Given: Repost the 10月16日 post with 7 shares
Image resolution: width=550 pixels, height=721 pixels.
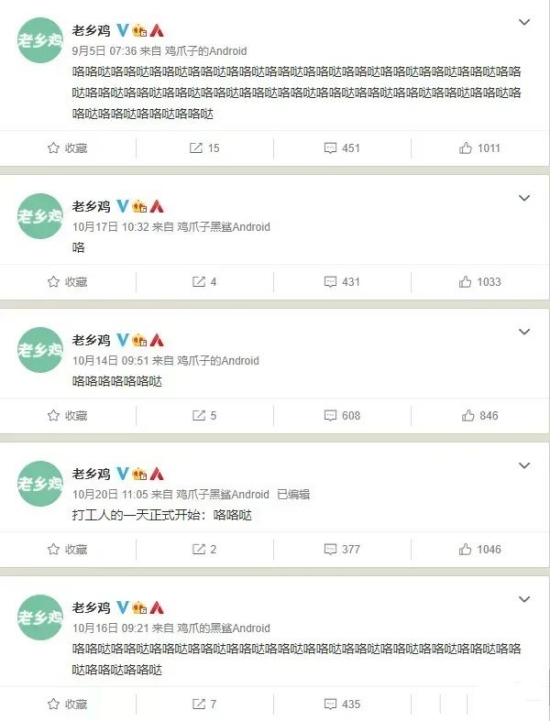Looking at the screenshot, I should 204,704.
